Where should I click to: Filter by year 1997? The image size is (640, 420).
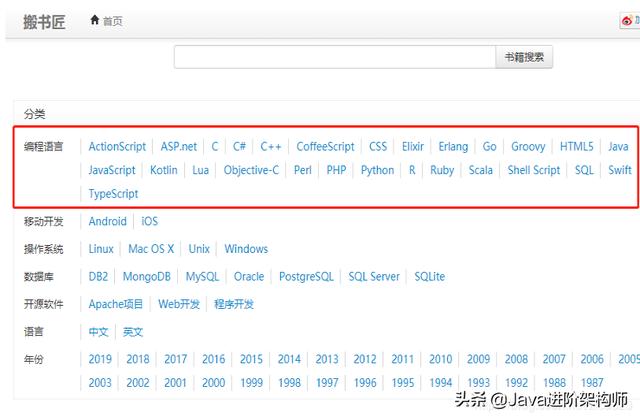click(327, 383)
